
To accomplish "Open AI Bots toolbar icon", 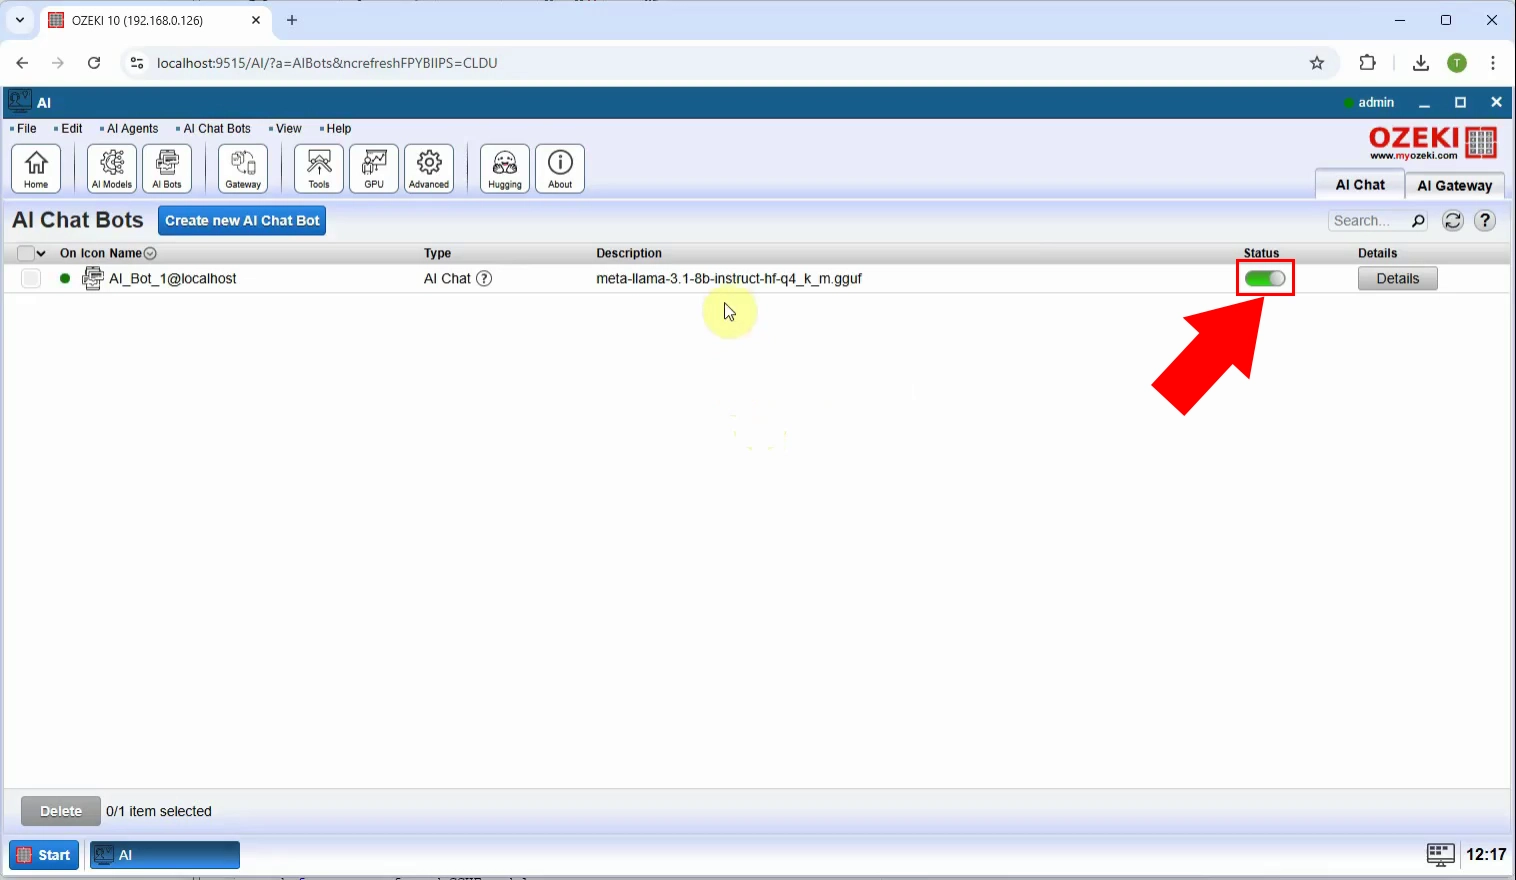I will 167,168.
